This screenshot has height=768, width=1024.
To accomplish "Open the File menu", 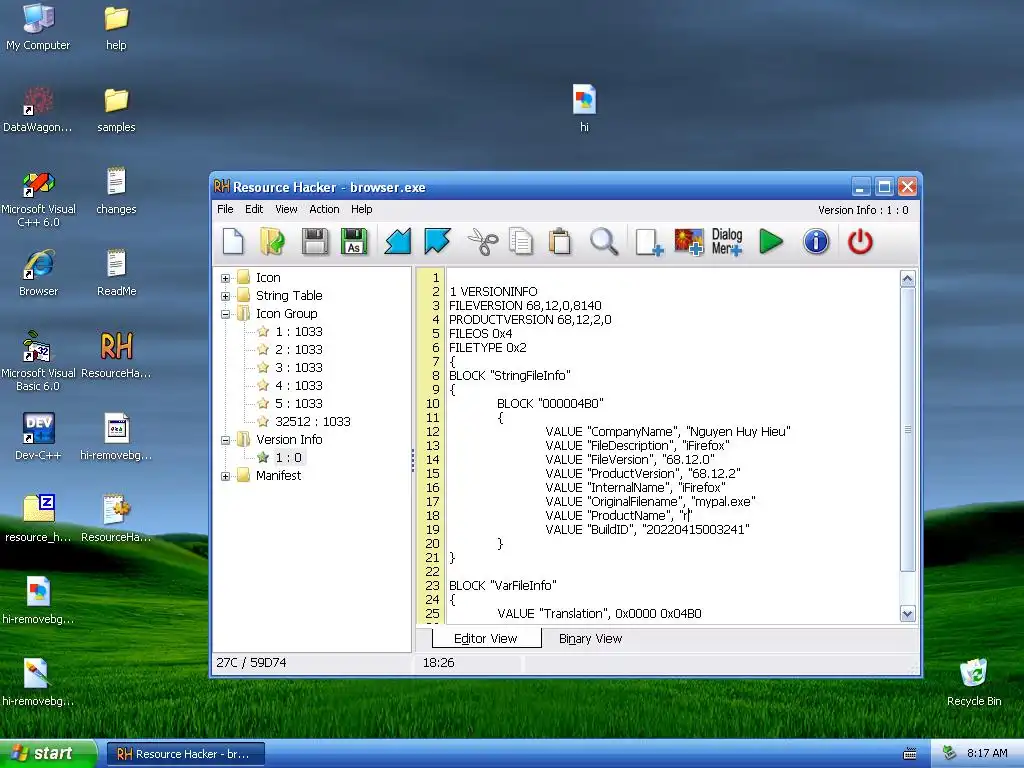I will pyautogui.click(x=225, y=209).
